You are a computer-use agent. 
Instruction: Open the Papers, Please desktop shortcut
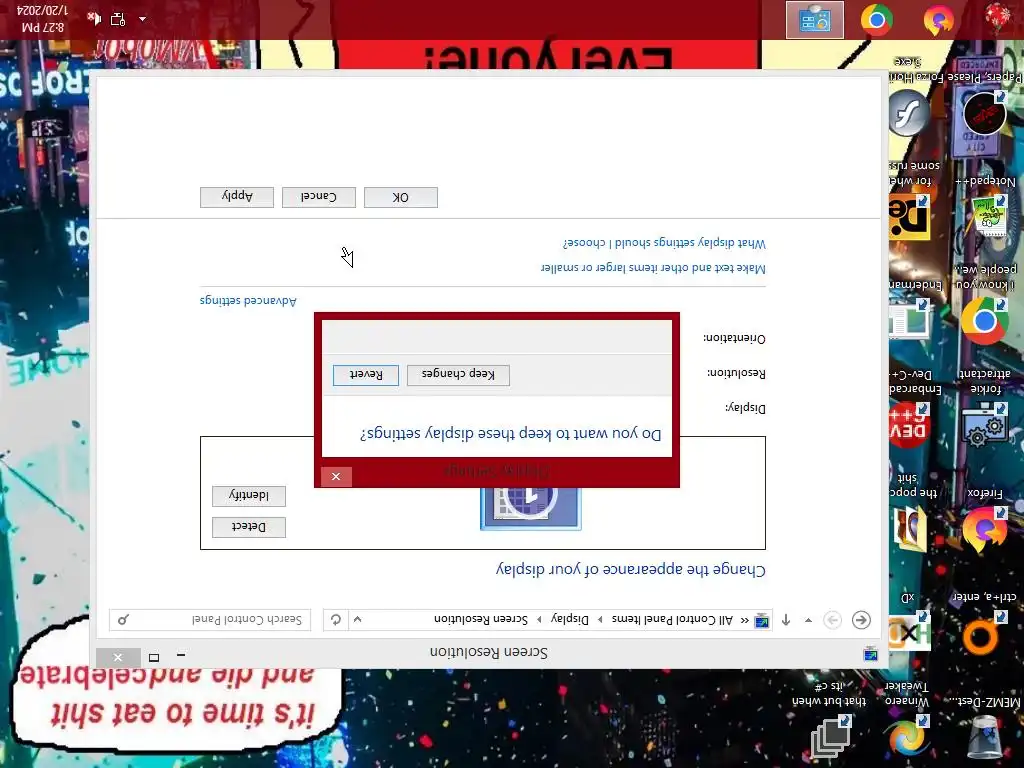983,114
